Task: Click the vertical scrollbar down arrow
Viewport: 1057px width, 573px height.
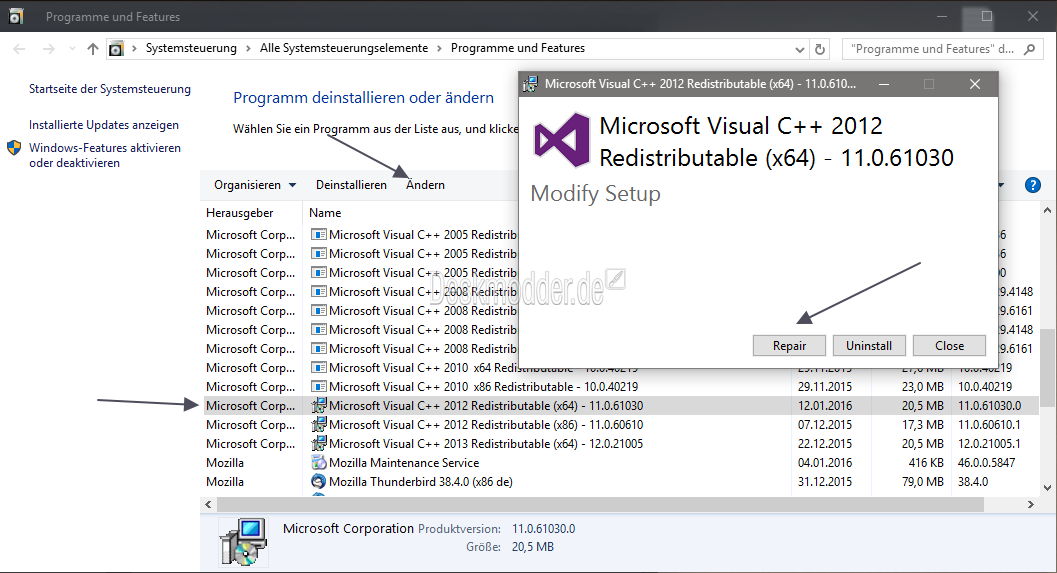Action: click(1047, 487)
